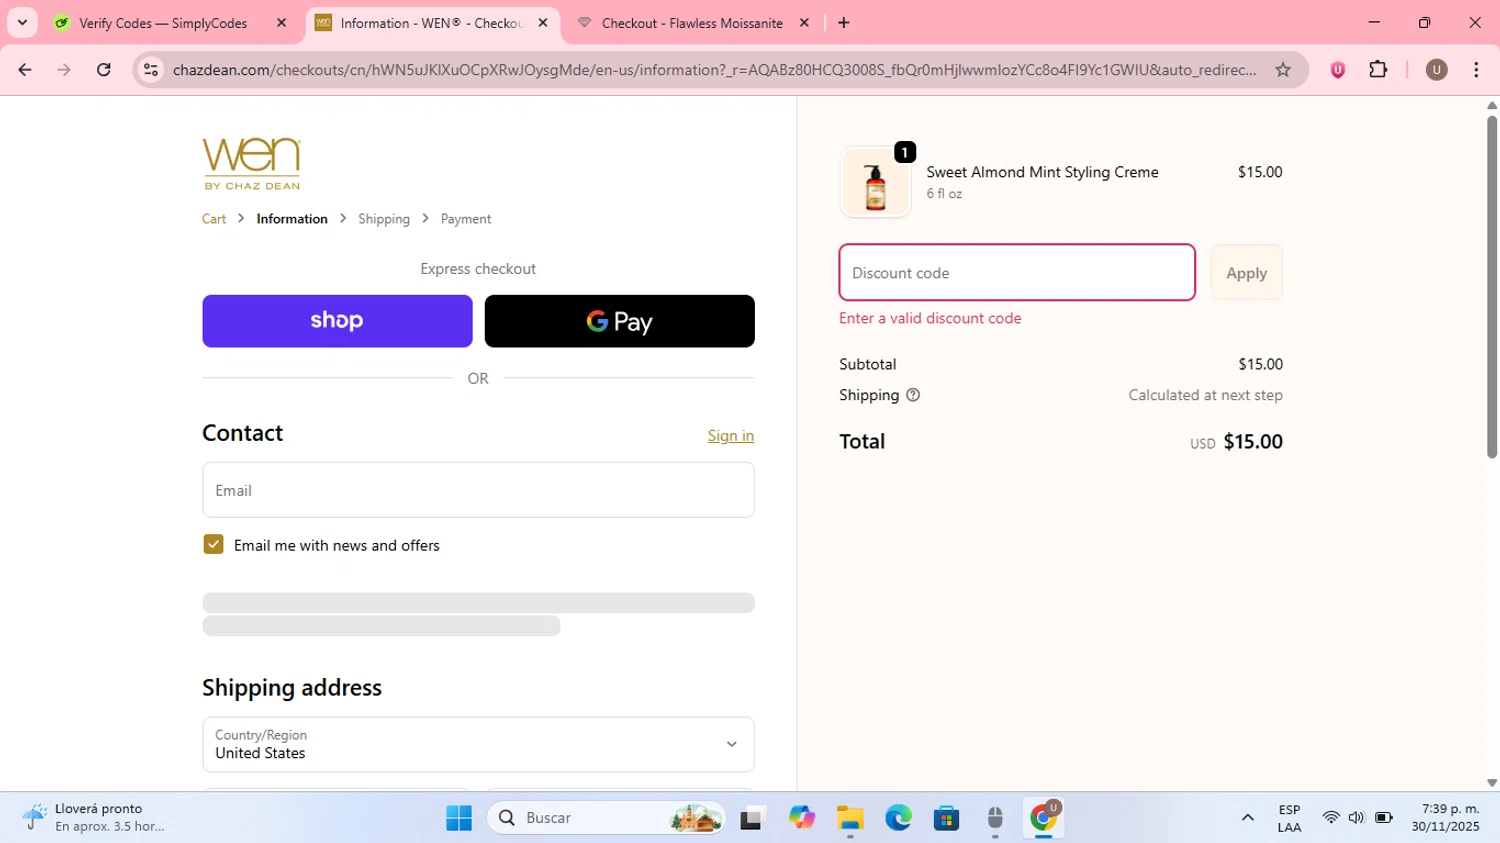
Task: Click the Shipping help question mark icon
Action: tap(913, 395)
